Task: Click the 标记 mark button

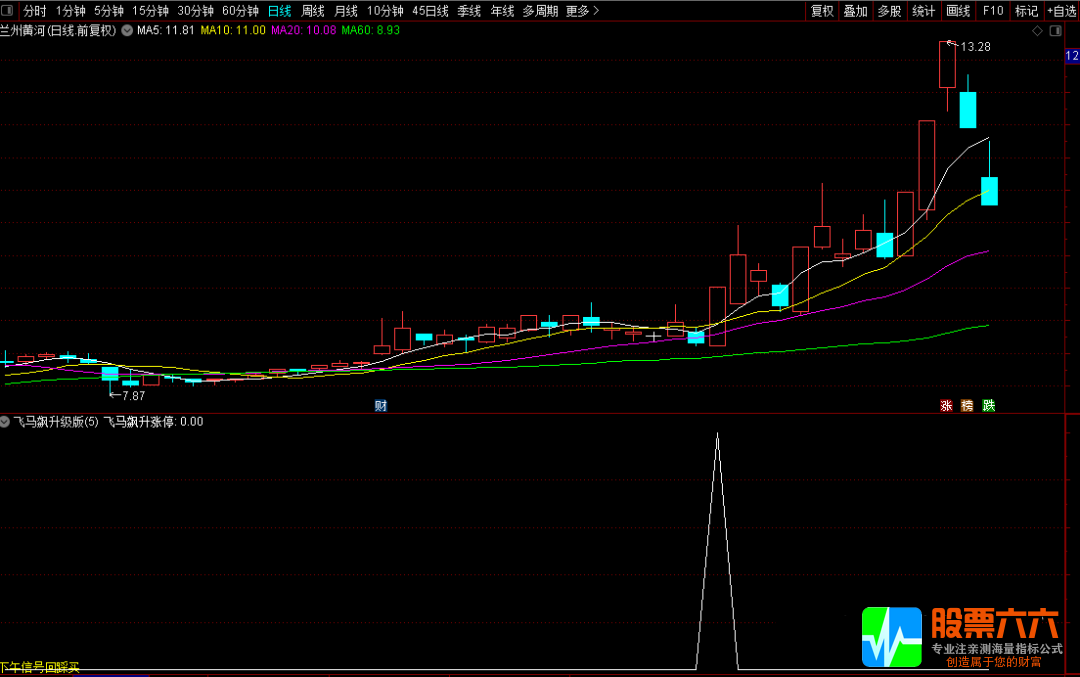Action: (x=1026, y=11)
